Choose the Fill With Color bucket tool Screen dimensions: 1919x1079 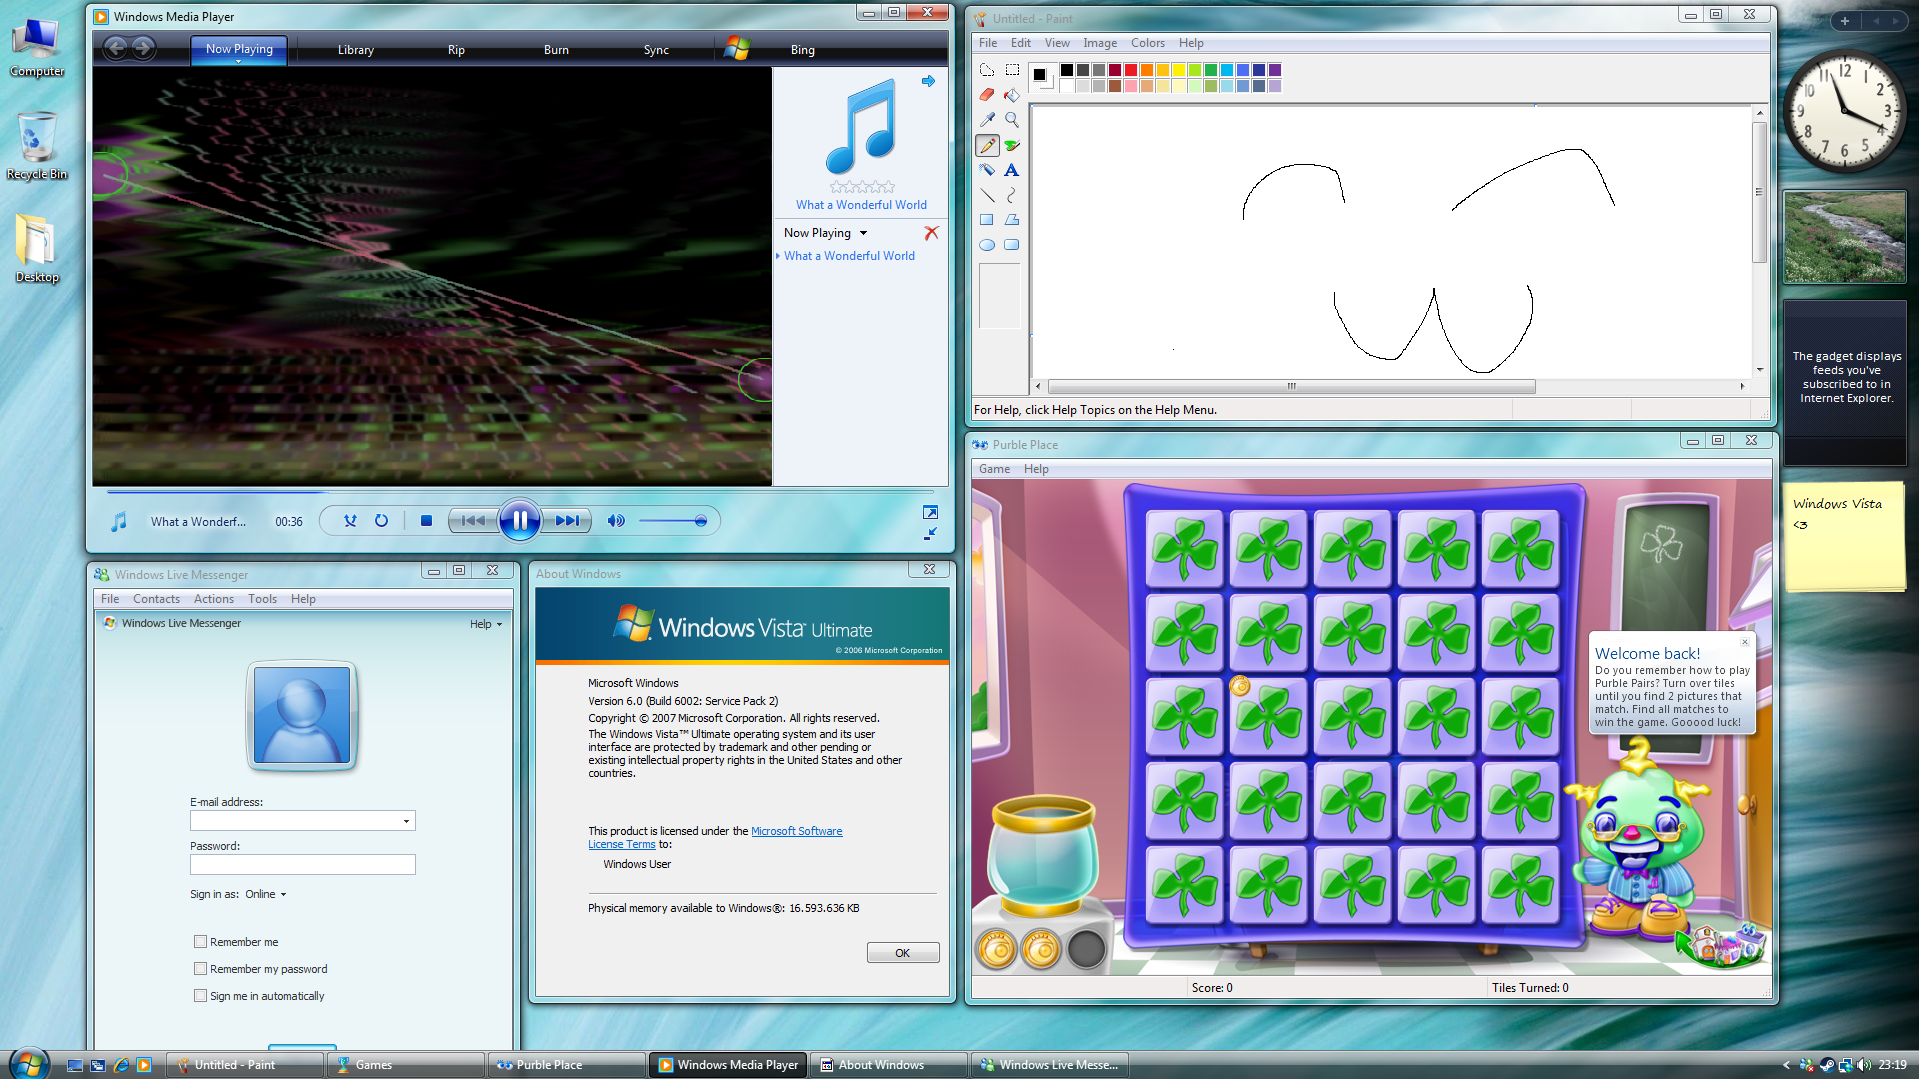[1012, 95]
